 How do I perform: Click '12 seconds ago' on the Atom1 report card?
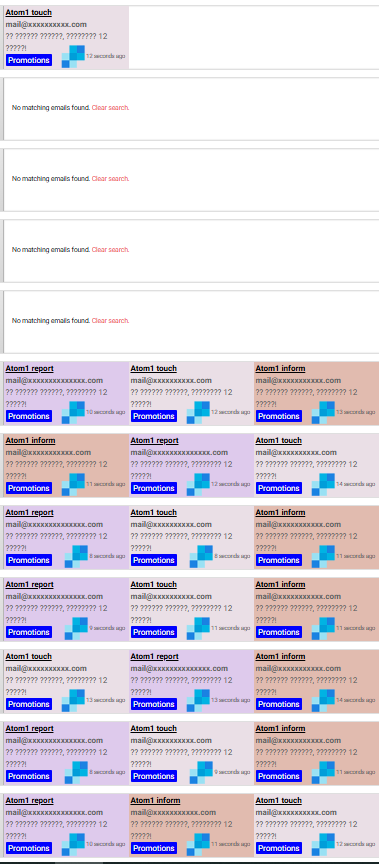230,484
